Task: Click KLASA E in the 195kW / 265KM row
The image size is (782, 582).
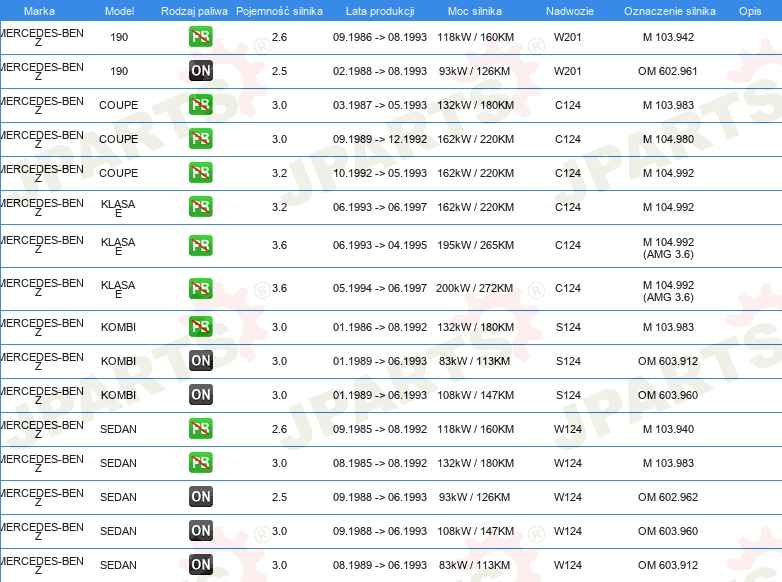Action: tap(118, 246)
